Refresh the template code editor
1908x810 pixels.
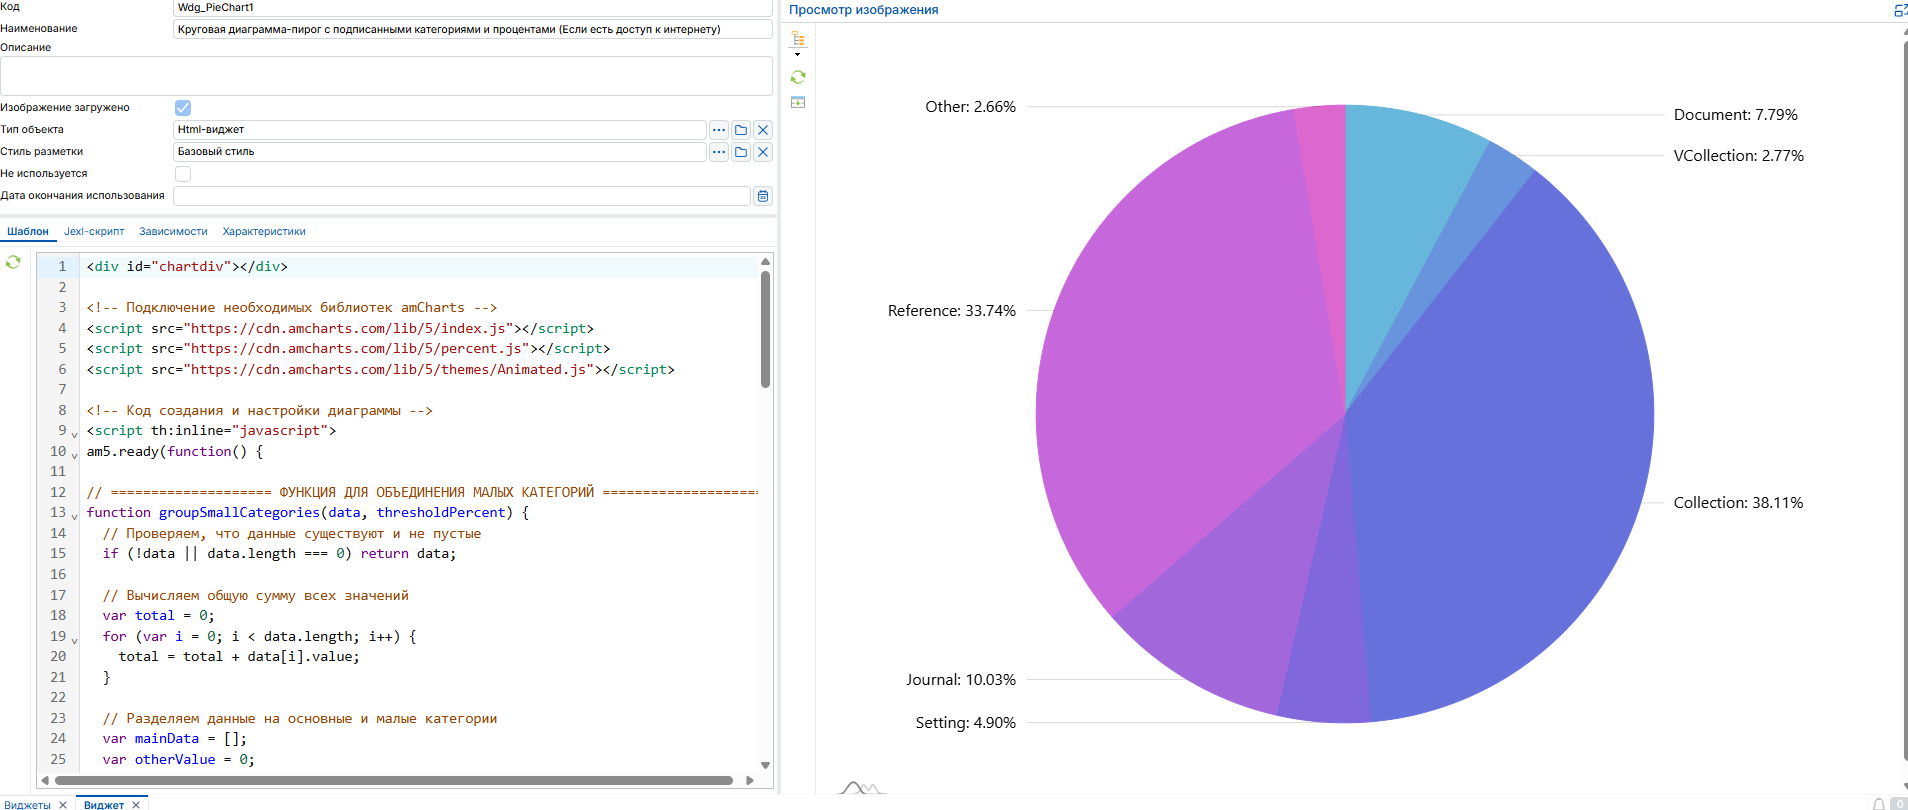13,262
